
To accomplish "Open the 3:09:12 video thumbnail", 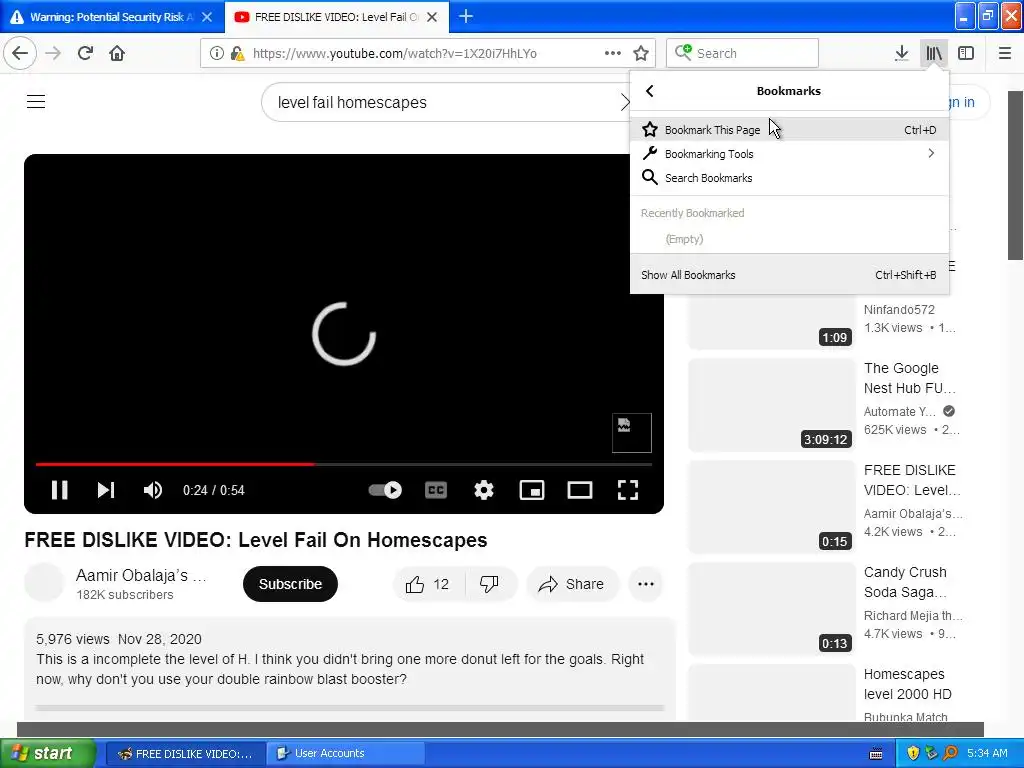I will point(771,405).
